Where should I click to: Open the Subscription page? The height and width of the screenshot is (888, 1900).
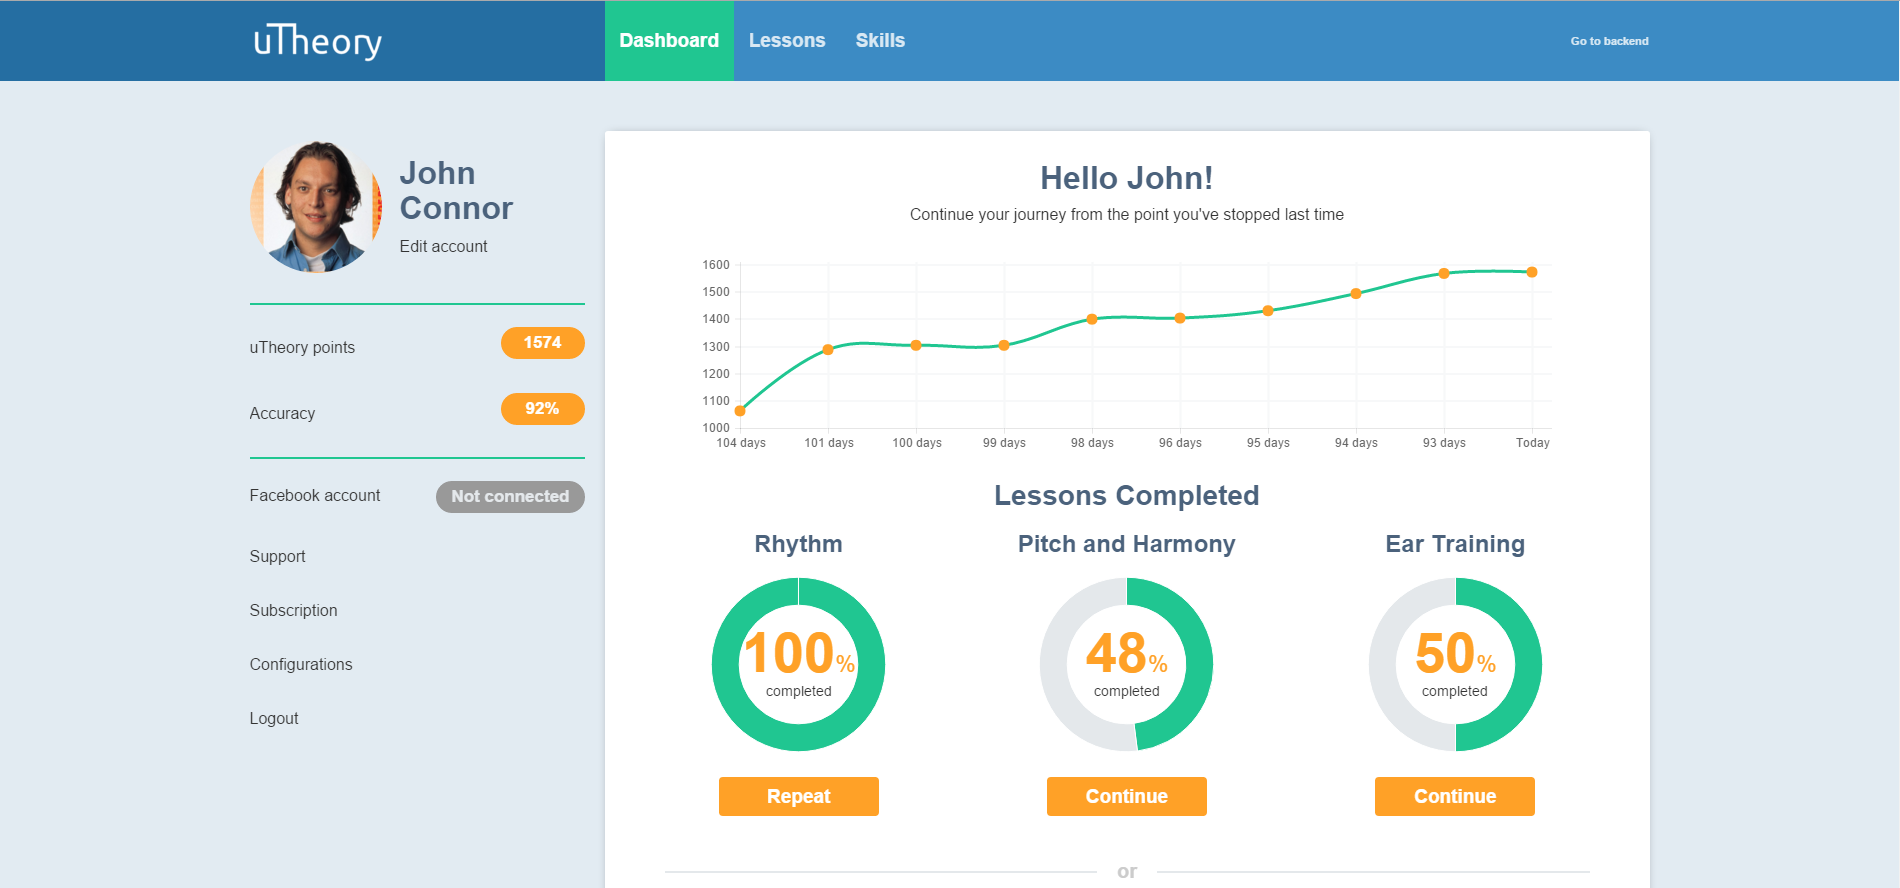[x=293, y=611]
